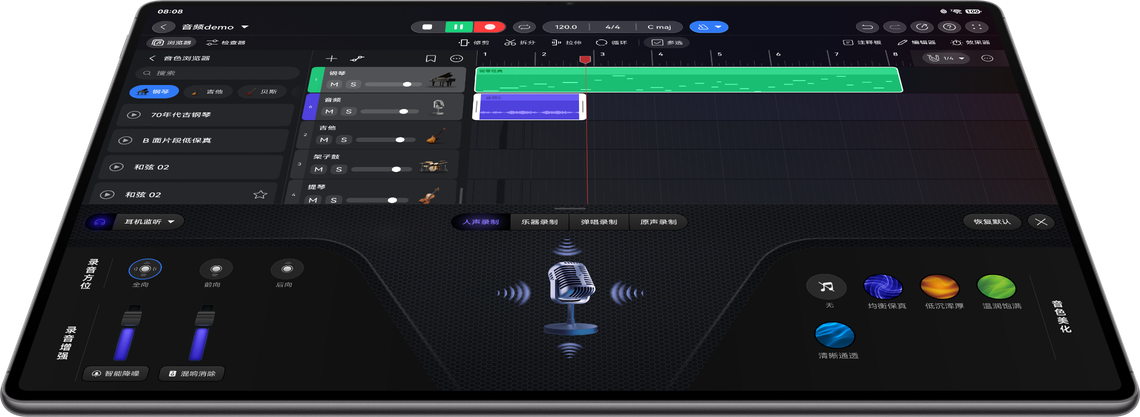This screenshot has width=1140, height=417.
Task: Switch to the 弹唱录制 tab
Action: [599, 222]
